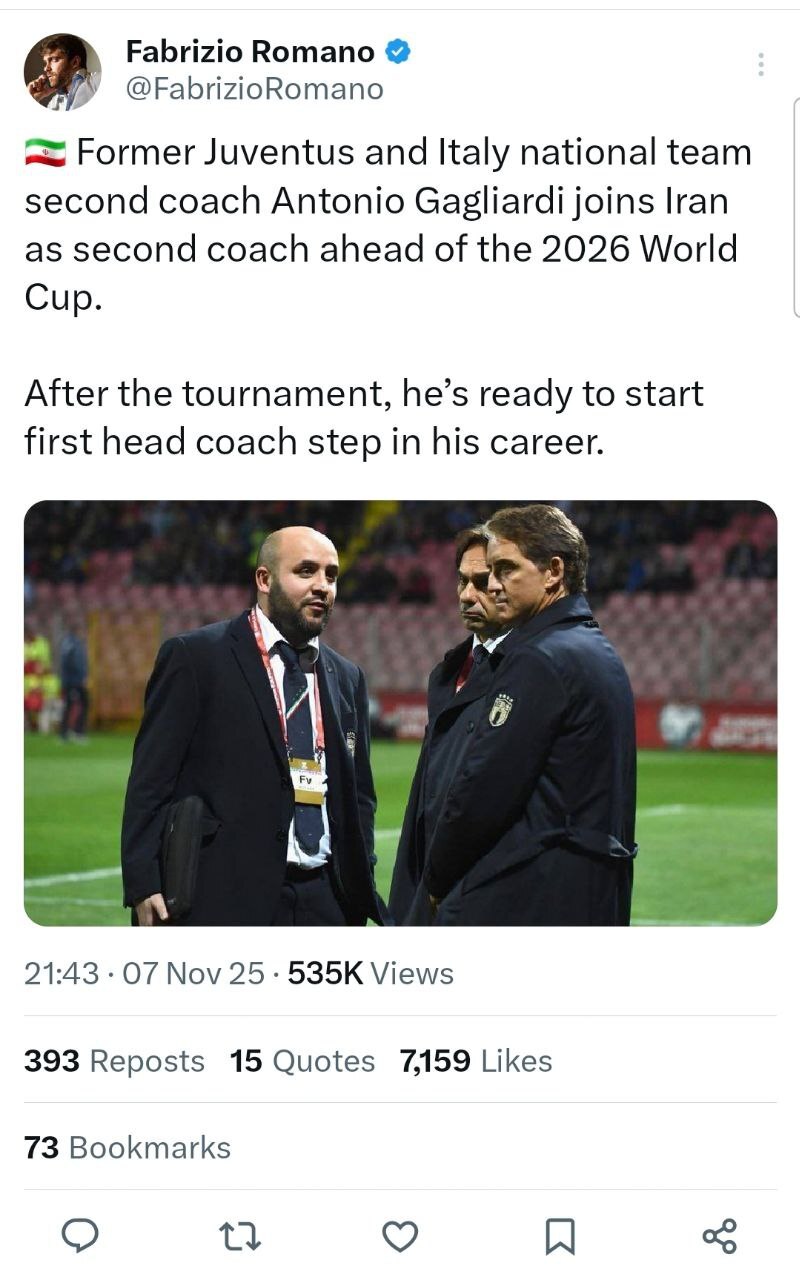Image resolution: width=800 pixels, height=1280 pixels.
Task: Click the 535K Views count
Action: point(370,973)
